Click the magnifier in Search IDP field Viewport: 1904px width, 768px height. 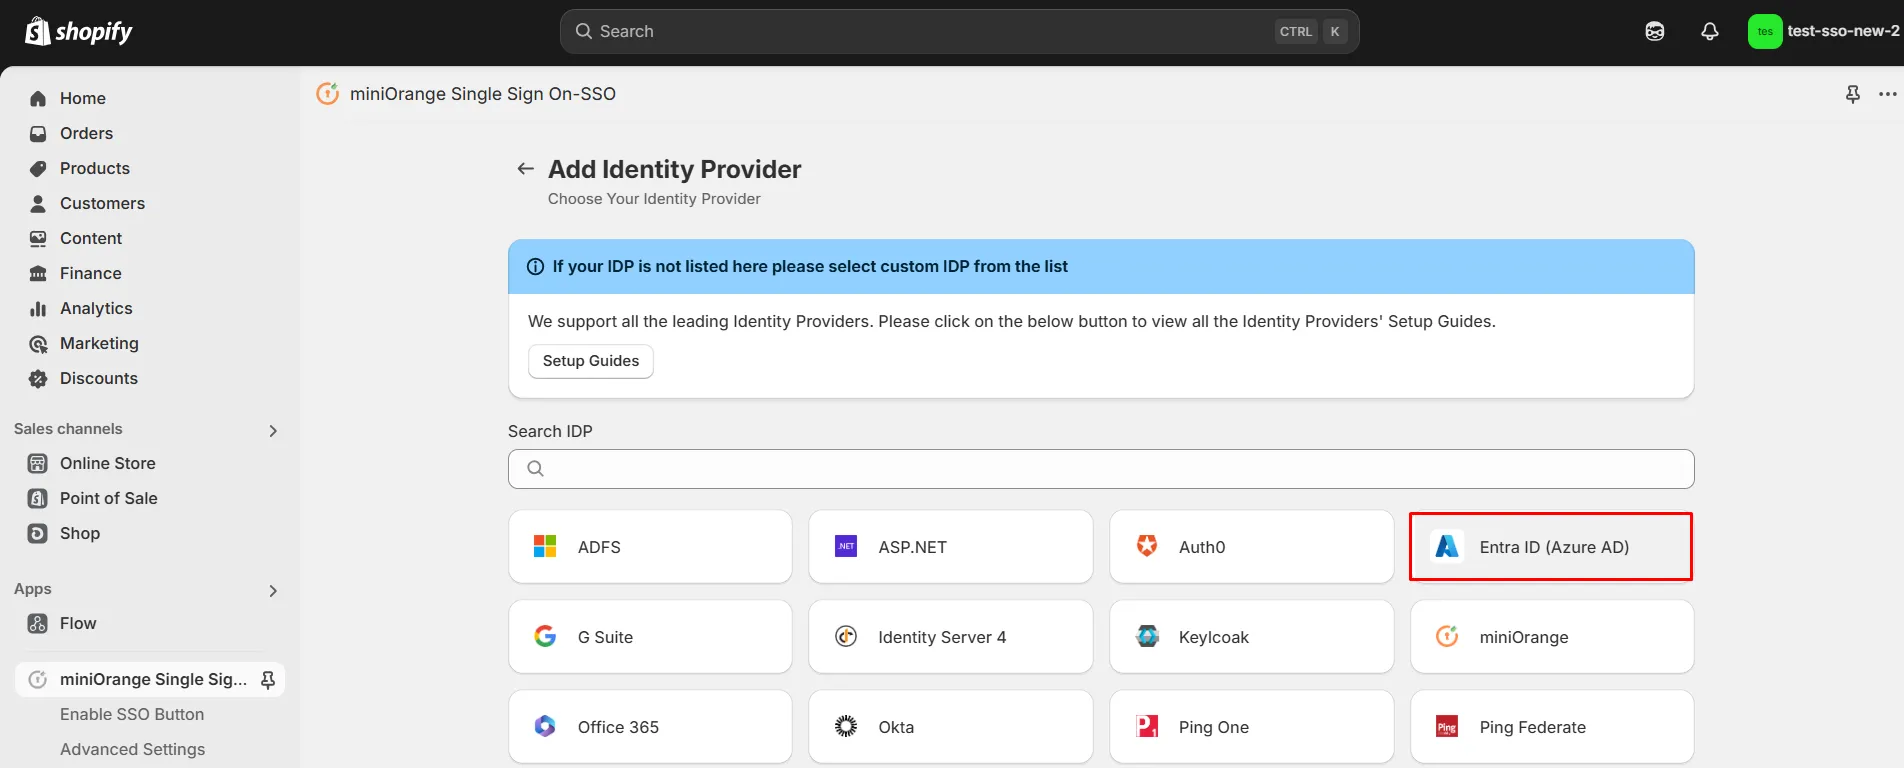click(x=536, y=468)
